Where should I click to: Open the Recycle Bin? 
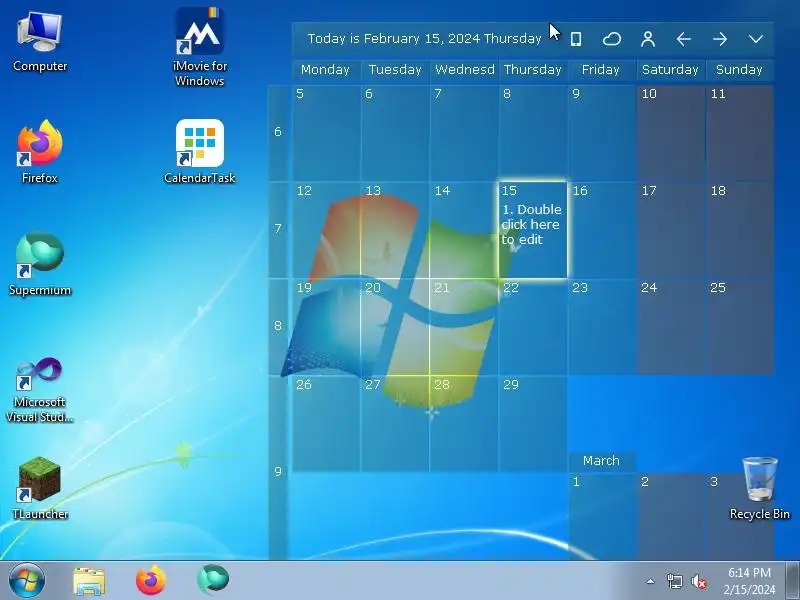click(760, 488)
